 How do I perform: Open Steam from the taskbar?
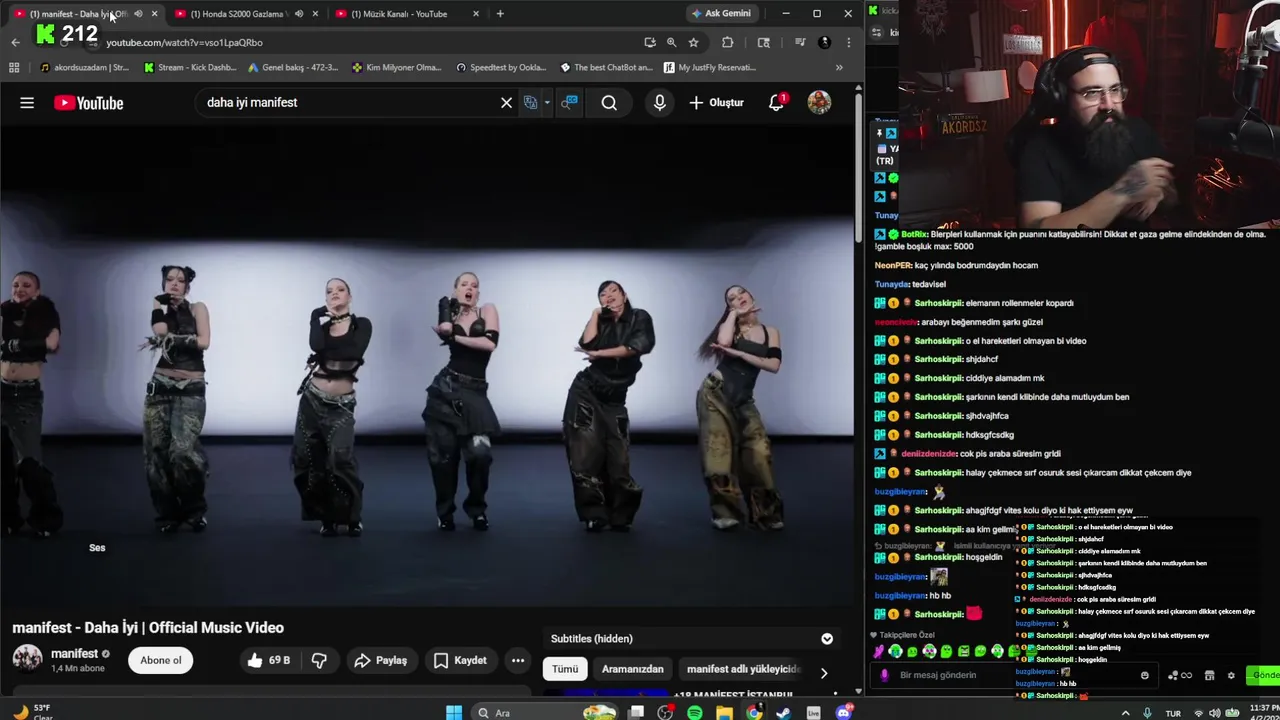(x=783, y=713)
